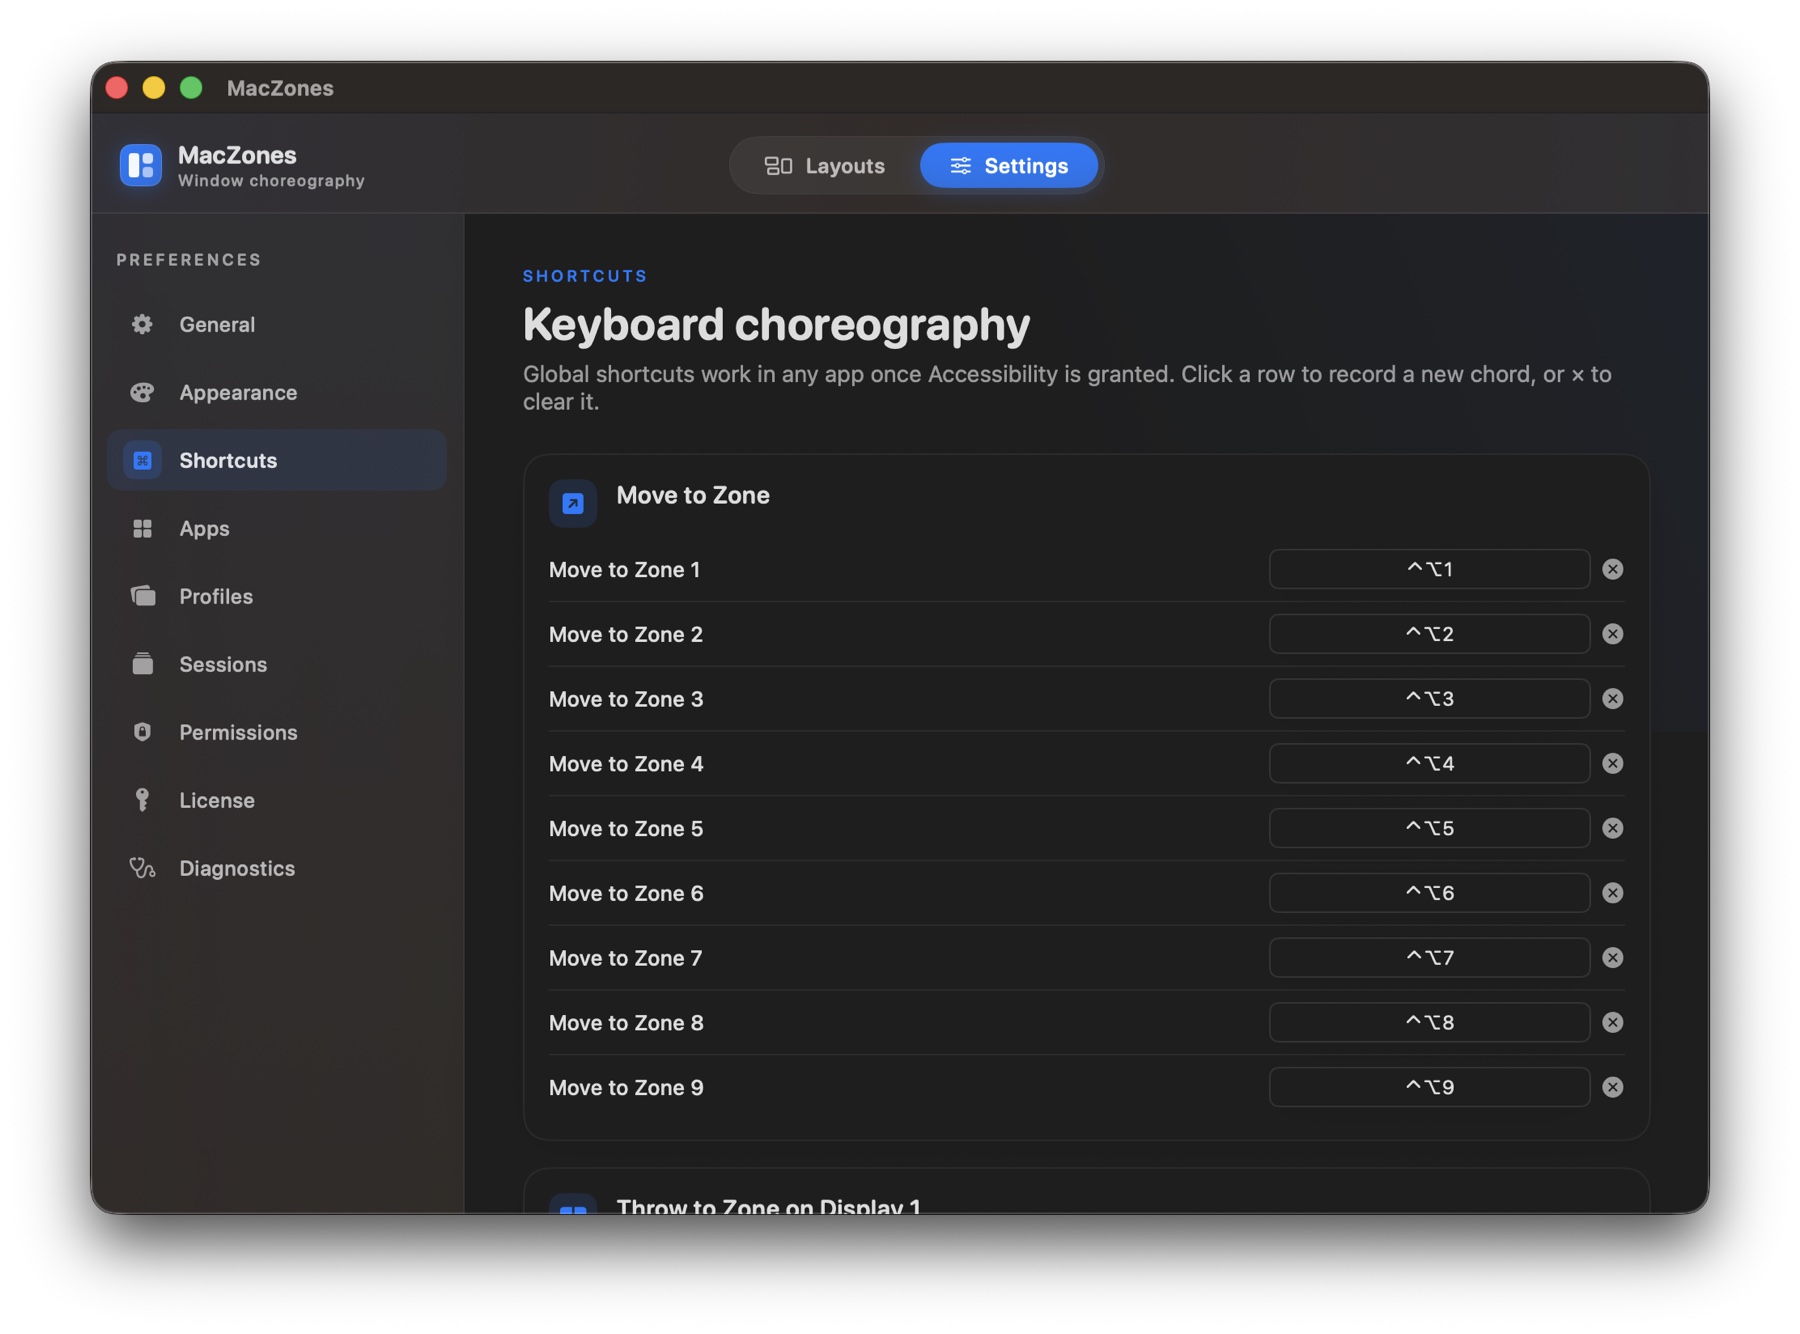This screenshot has height=1334, width=1800.
Task: Click the 'Throw to Zone on Display 1' header
Action: [768, 1204]
